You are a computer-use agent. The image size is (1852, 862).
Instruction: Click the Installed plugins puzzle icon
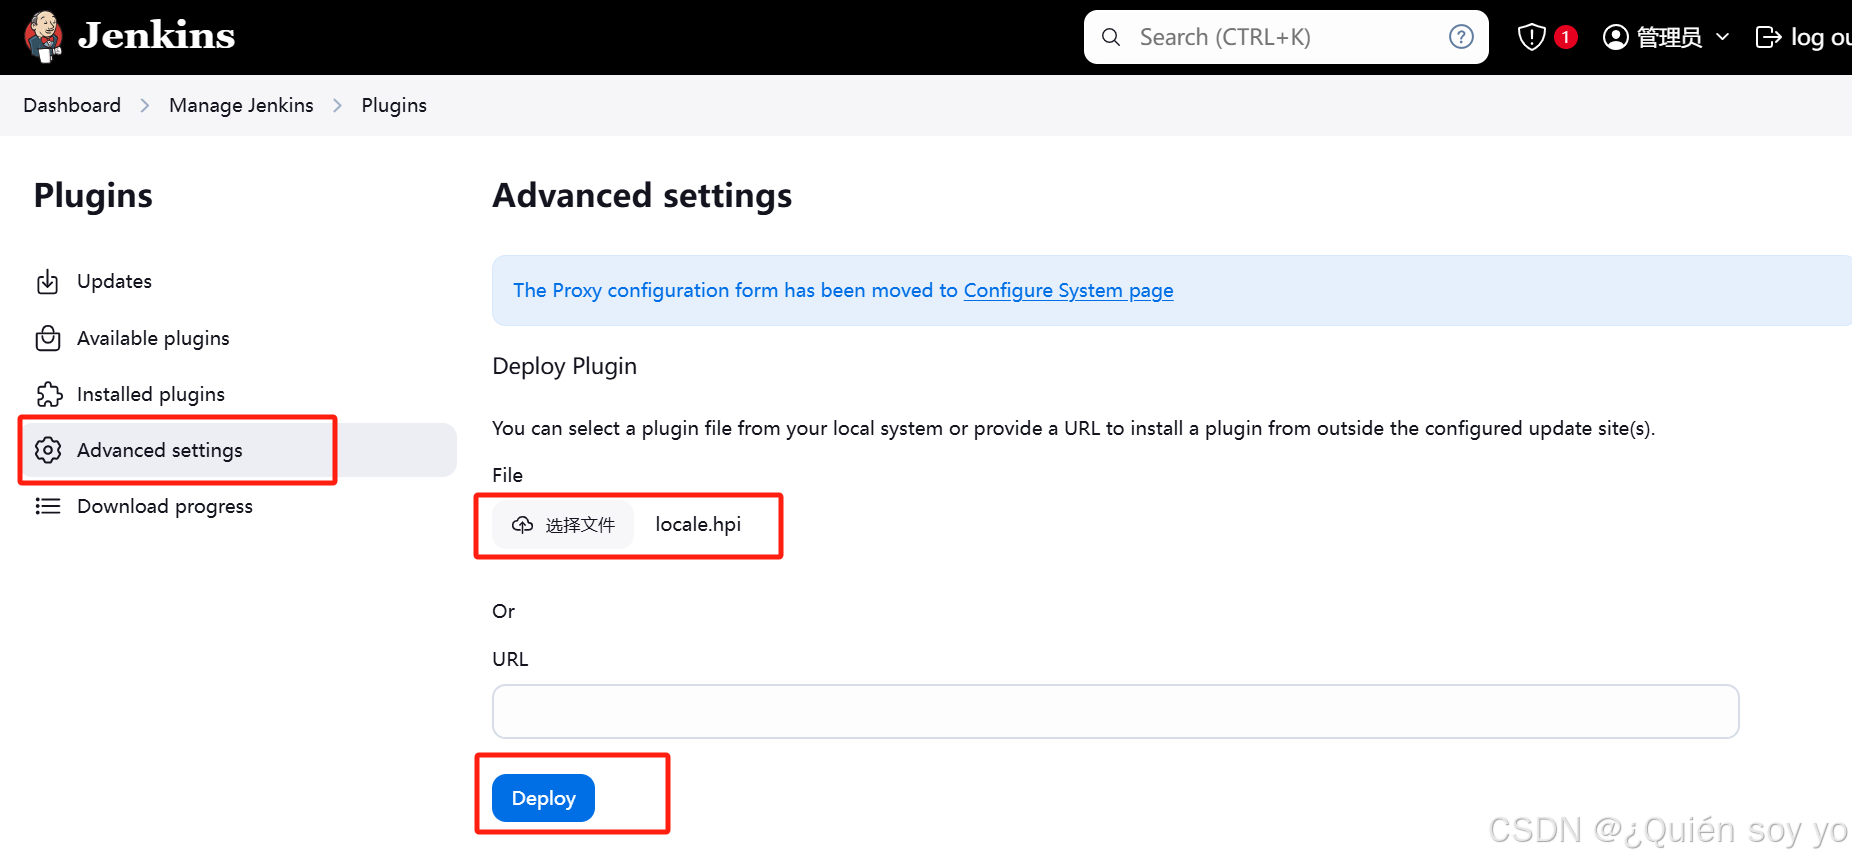(49, 394)
